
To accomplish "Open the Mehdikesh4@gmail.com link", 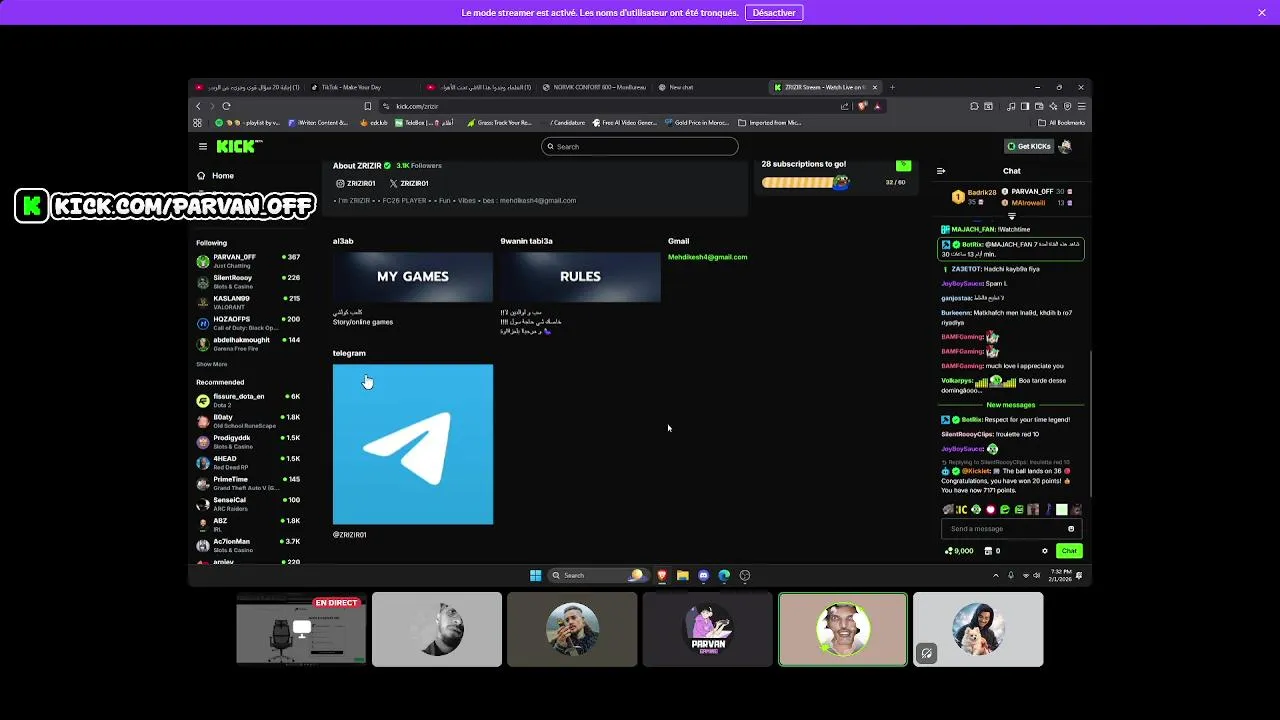I will point(707,257).
